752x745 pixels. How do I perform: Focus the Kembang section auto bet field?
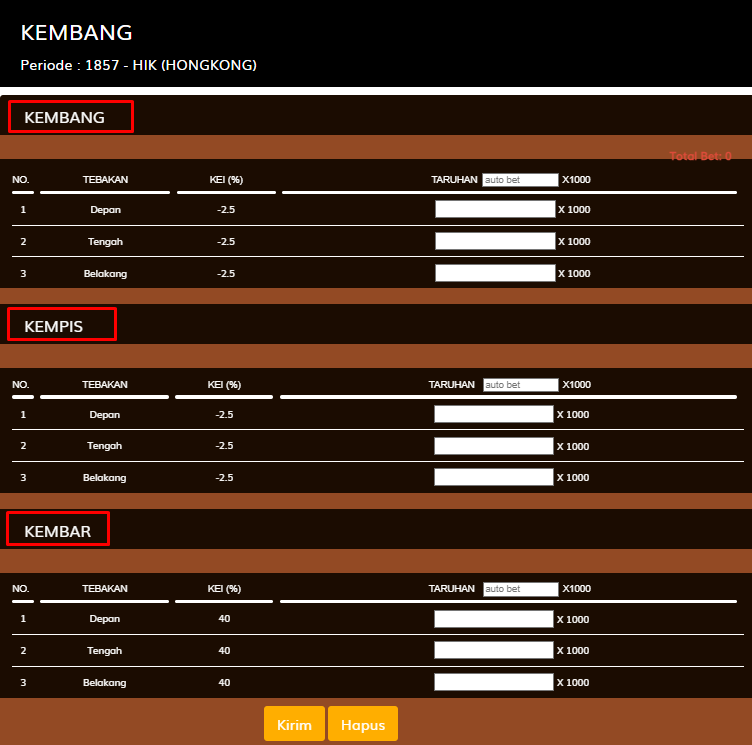520,180
